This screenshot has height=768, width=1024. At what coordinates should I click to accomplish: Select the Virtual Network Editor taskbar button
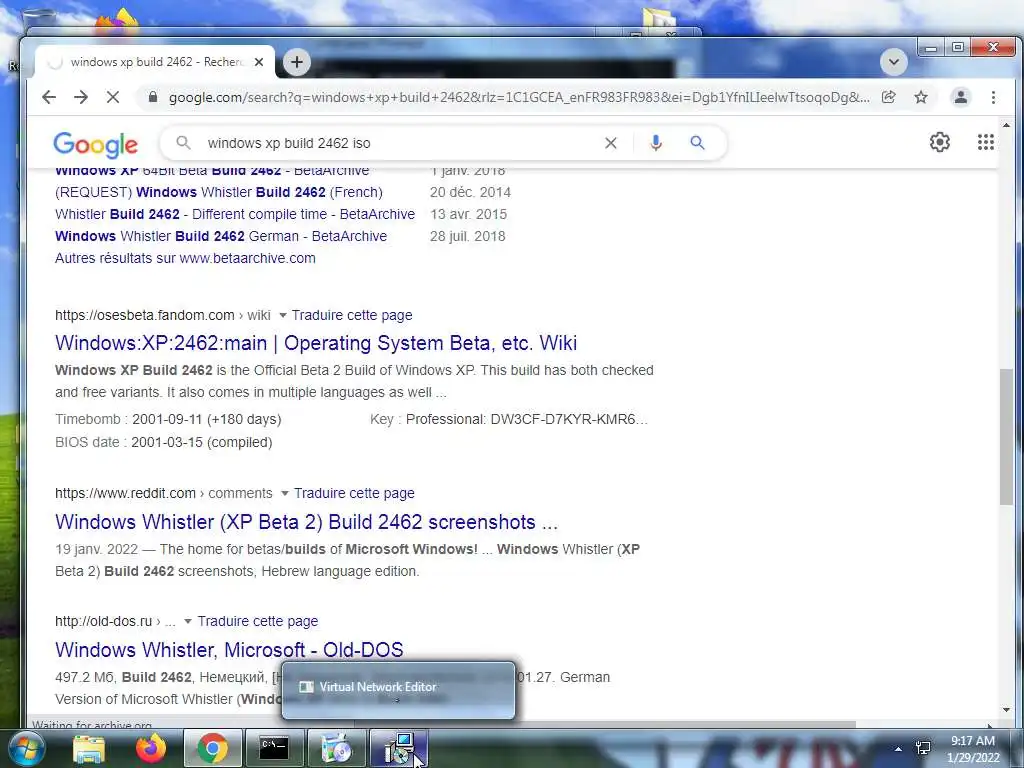click(x=399, y=748)
